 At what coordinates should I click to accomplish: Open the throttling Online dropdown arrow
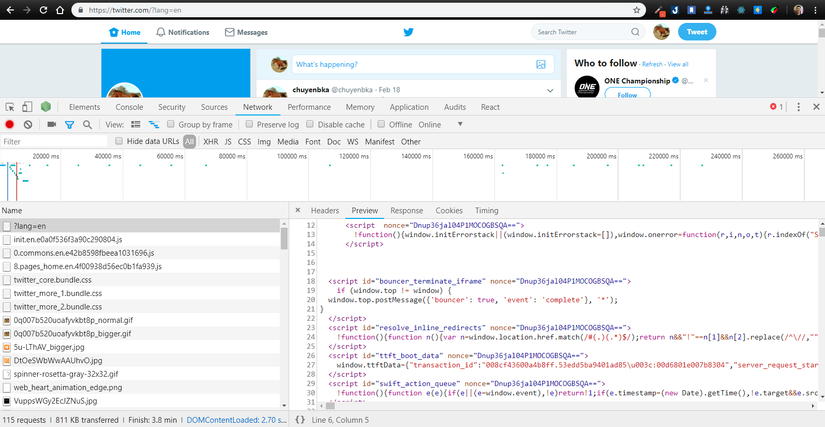point(460,125)
